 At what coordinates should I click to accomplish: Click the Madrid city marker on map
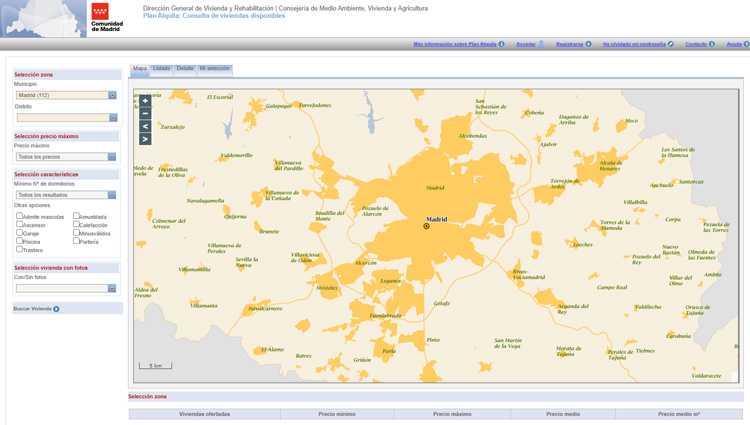point(427,226)
